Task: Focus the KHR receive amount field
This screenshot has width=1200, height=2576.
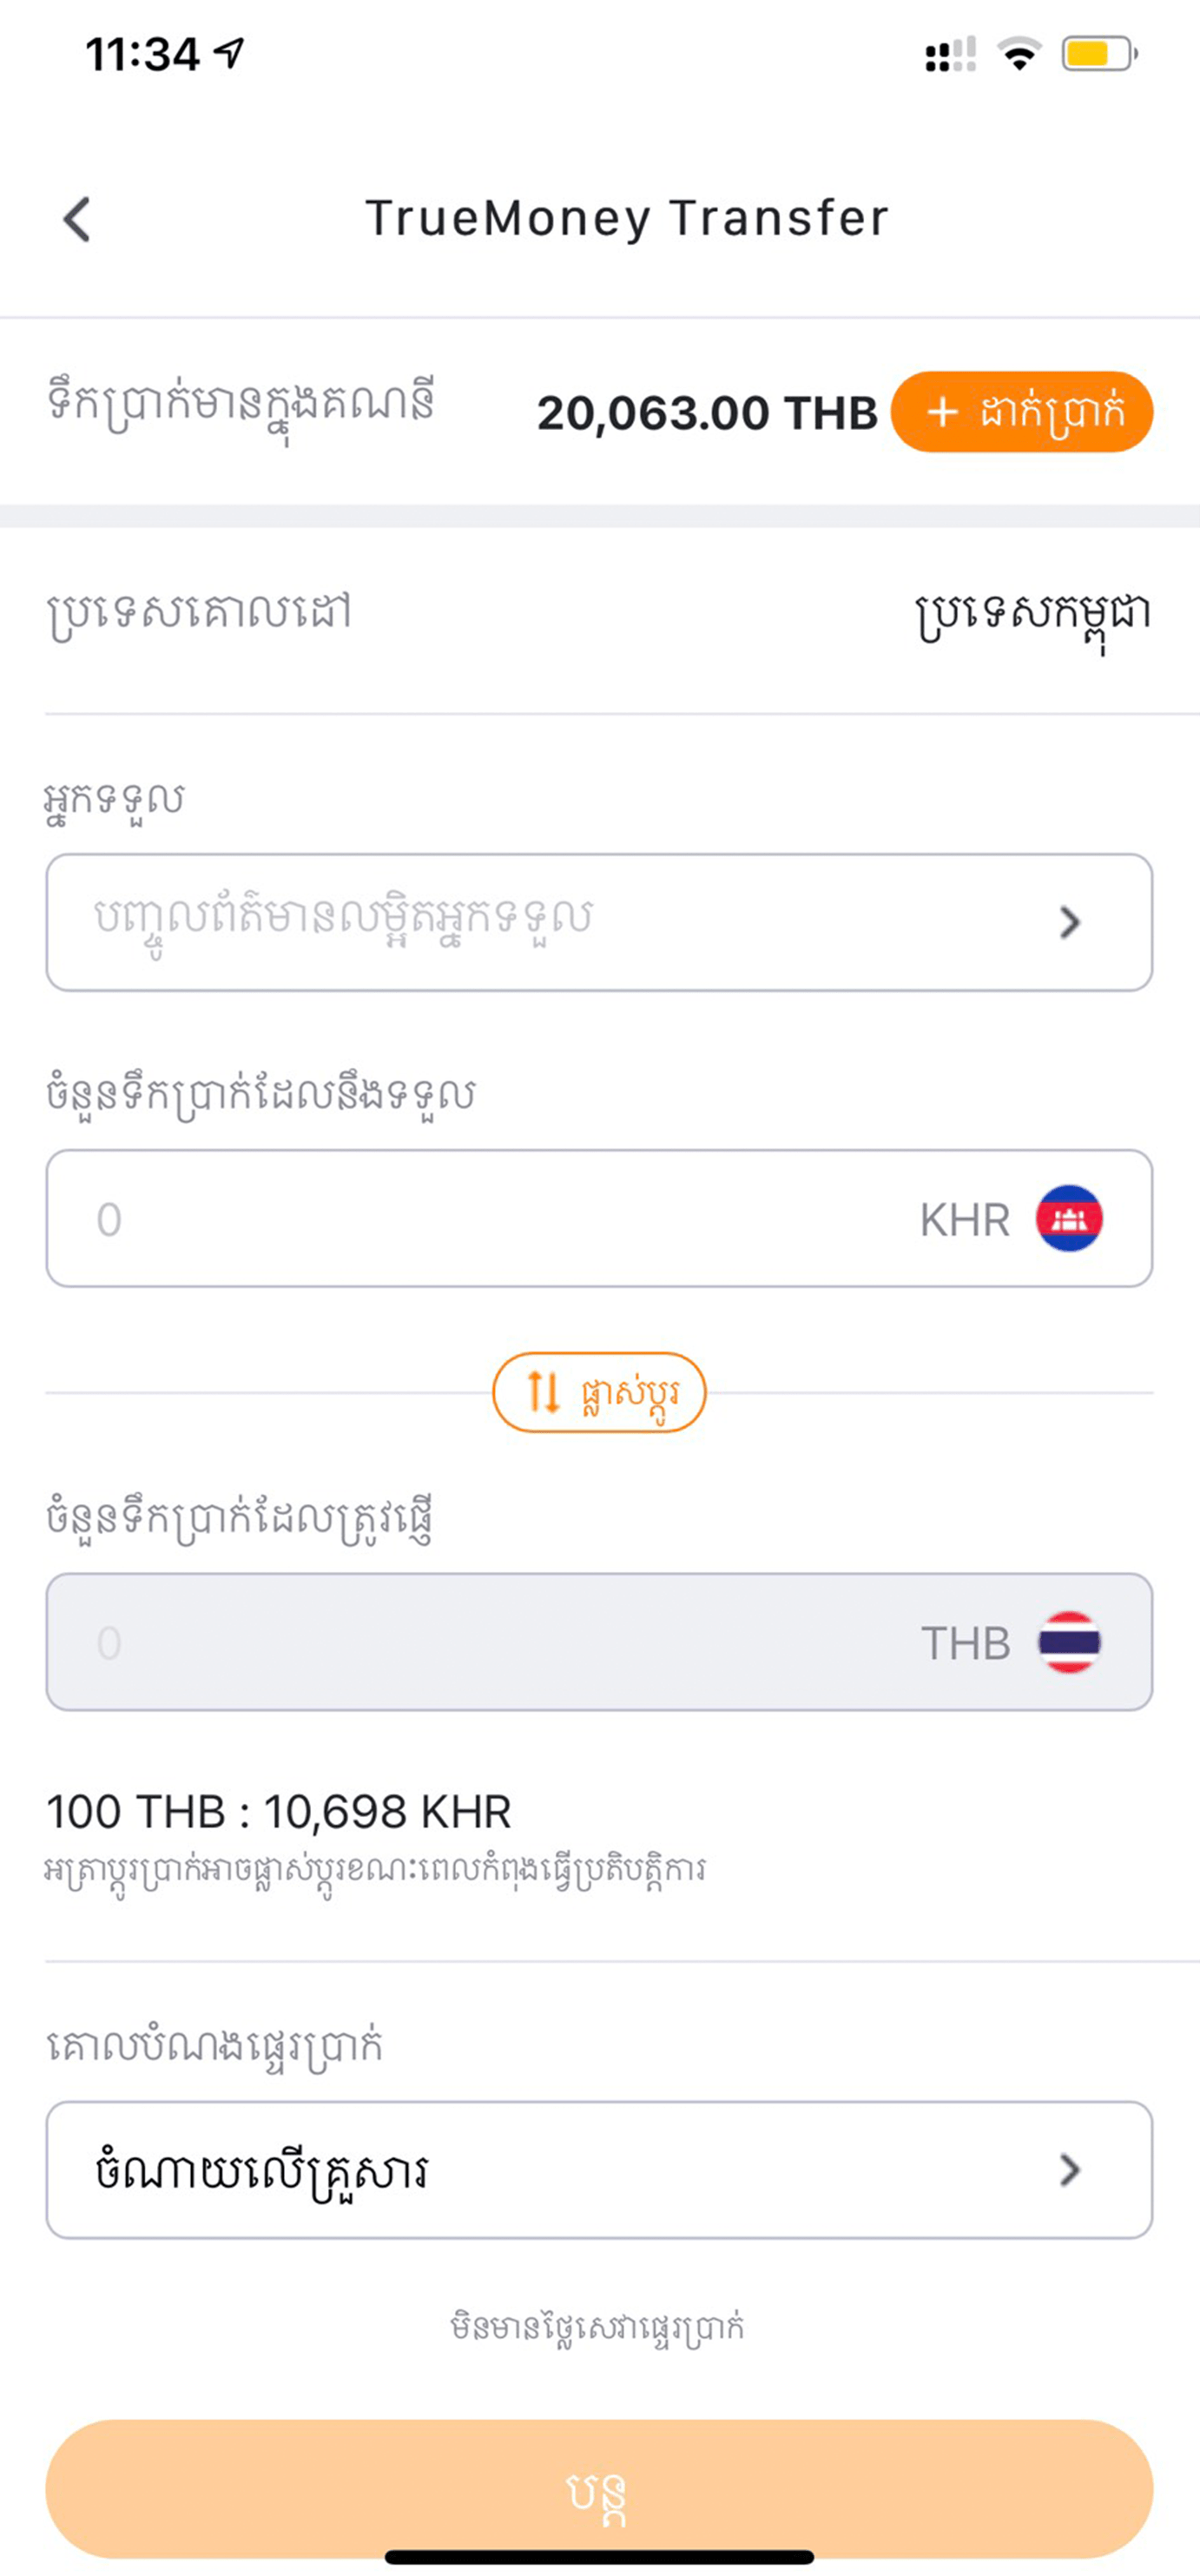Action: coord(500,1219)
